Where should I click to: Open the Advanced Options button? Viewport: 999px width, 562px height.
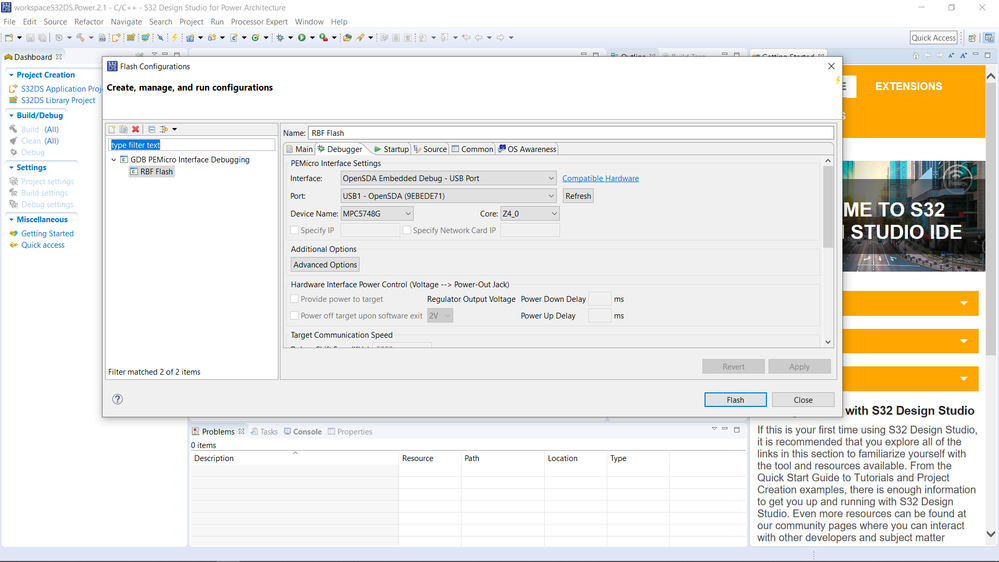[x=325, y=264]
